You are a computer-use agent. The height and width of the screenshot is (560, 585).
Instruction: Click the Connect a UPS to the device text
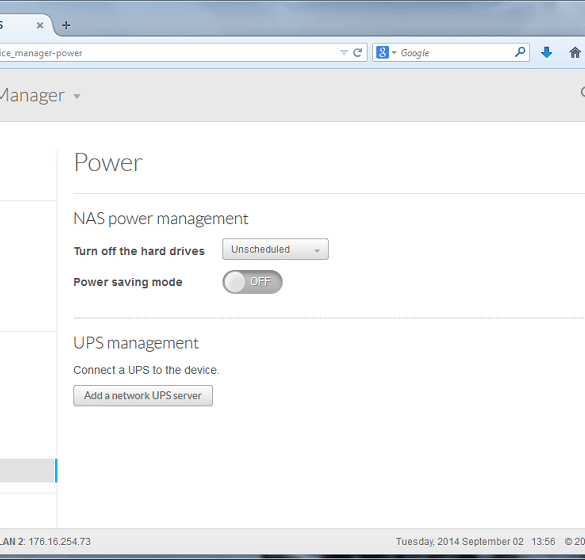[146, 370]
